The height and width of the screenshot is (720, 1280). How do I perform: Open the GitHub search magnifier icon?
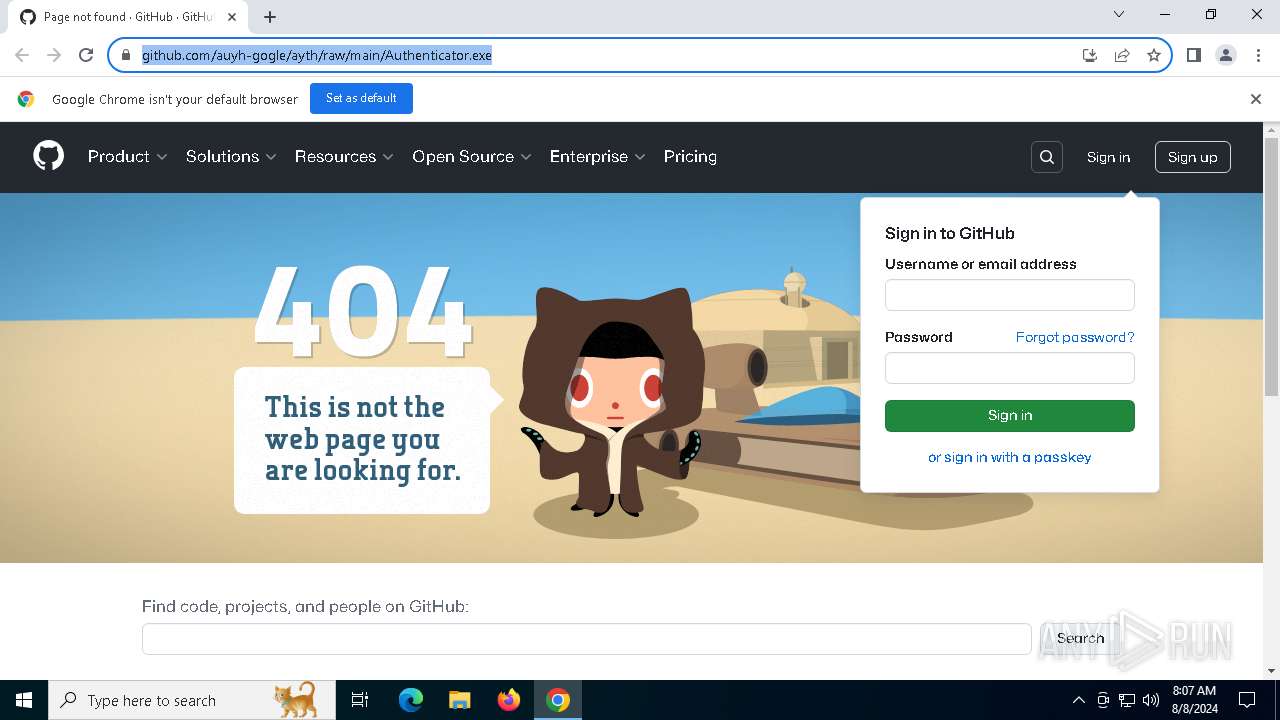(1046, 157)
